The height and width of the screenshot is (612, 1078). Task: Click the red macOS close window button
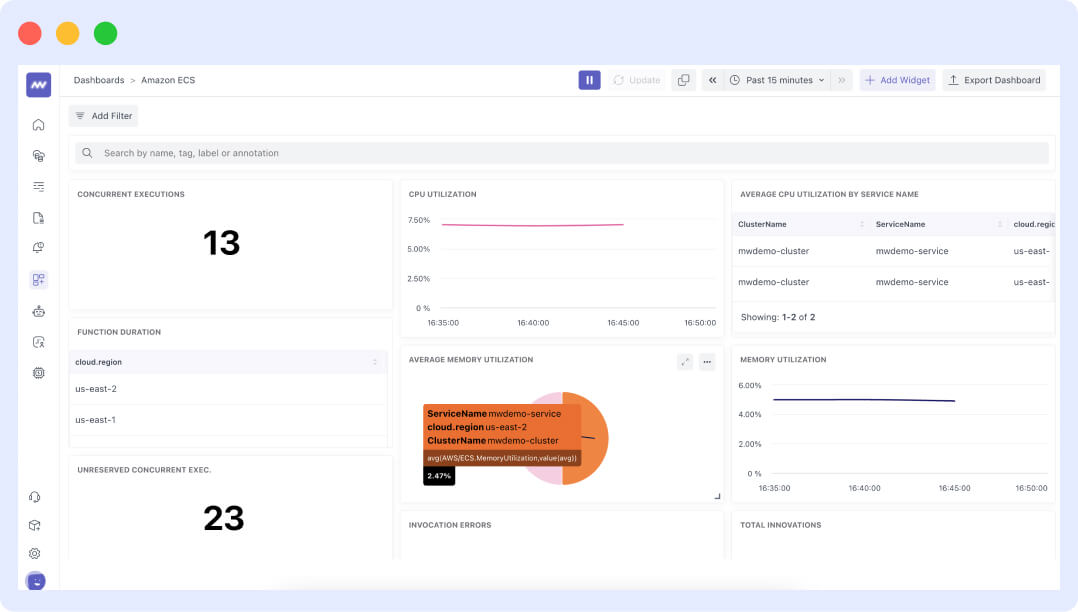[30, 33]
